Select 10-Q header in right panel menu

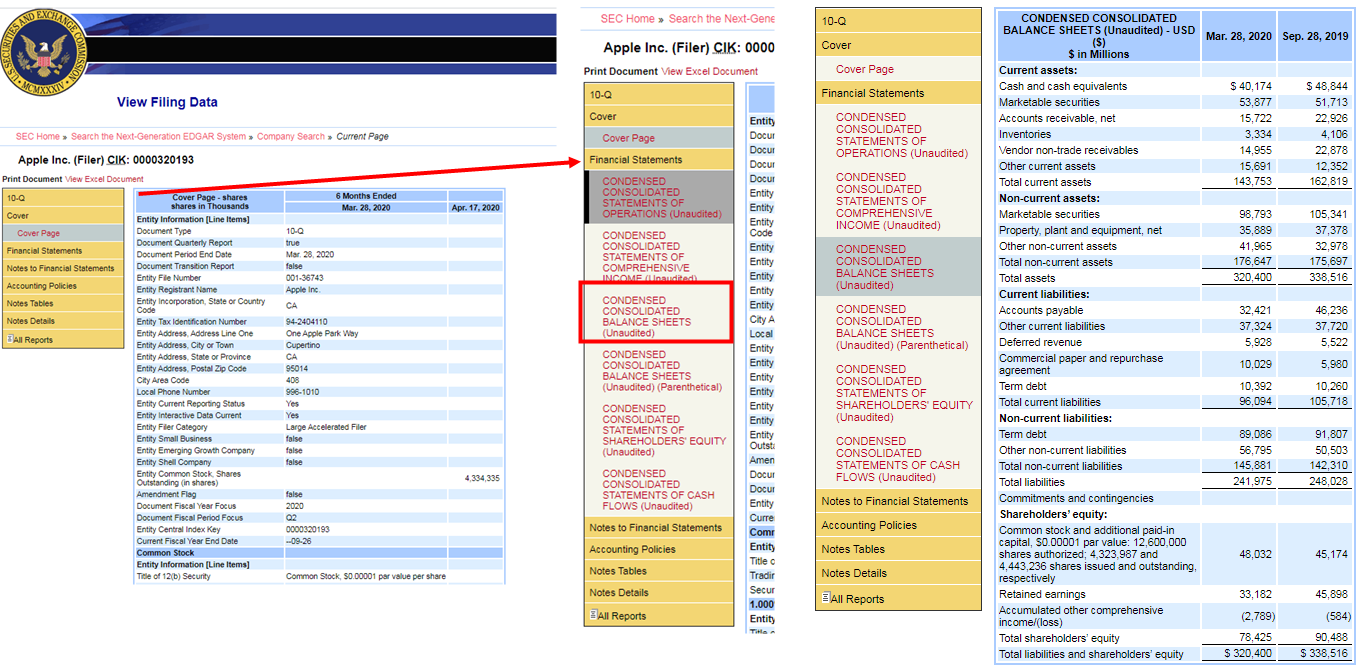899,21
